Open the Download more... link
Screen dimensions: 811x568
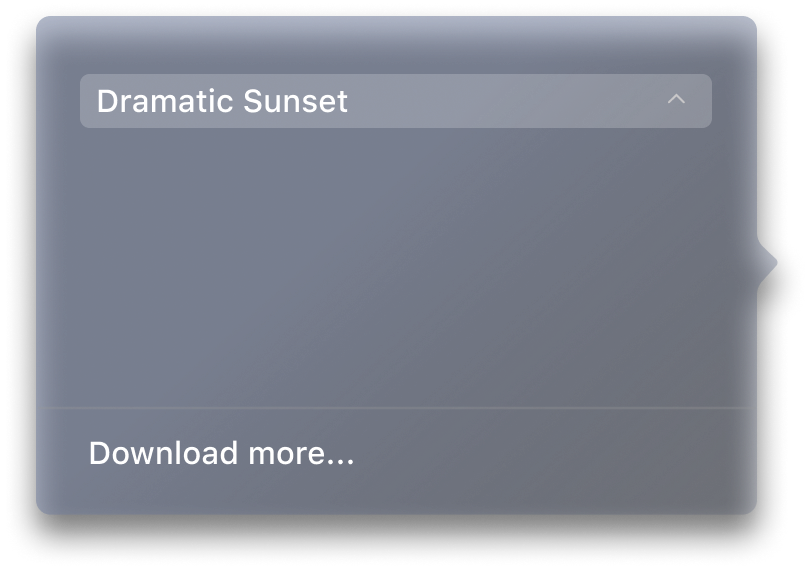click(221, 453)
